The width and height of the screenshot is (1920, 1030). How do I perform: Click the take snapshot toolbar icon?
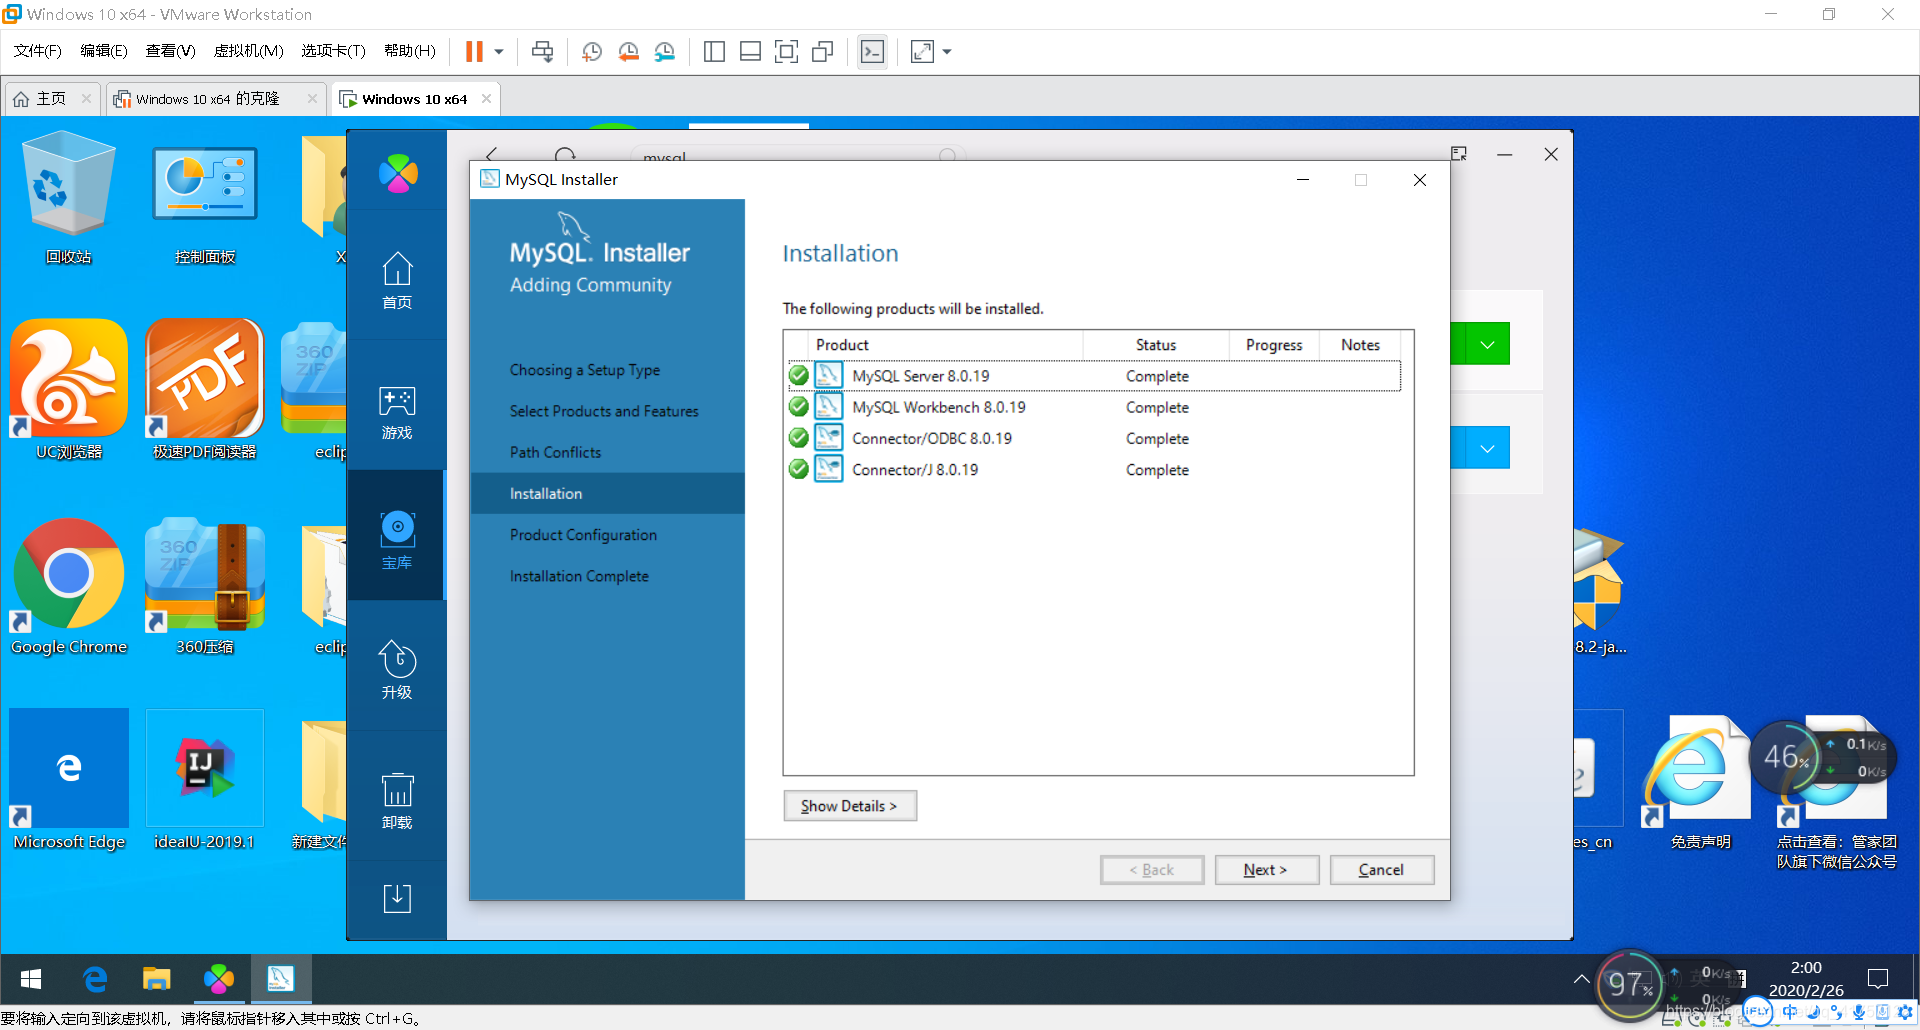(592, 51)
